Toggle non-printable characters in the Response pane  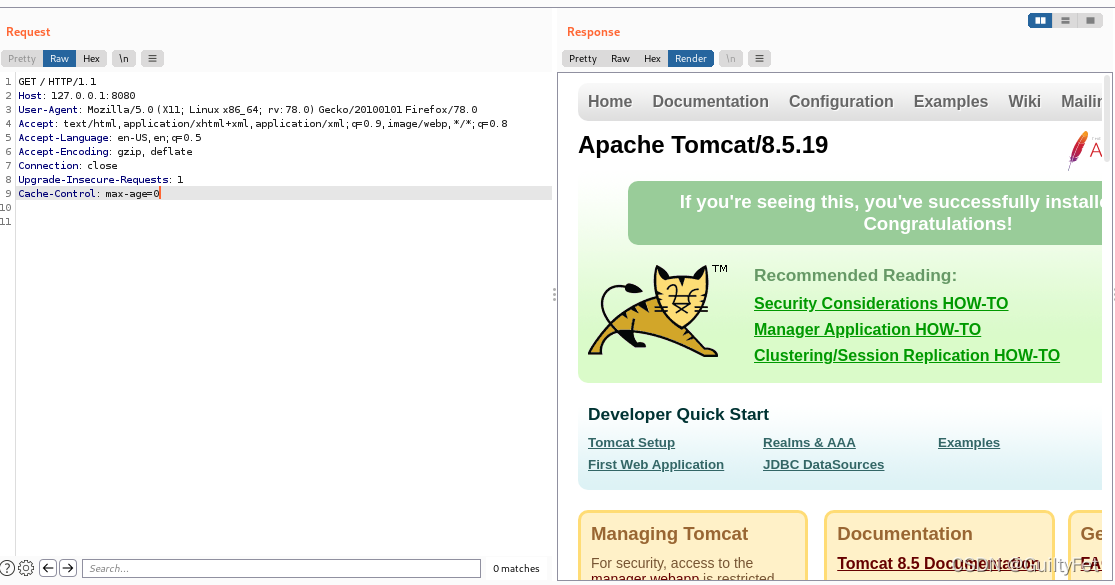[731, 58]
